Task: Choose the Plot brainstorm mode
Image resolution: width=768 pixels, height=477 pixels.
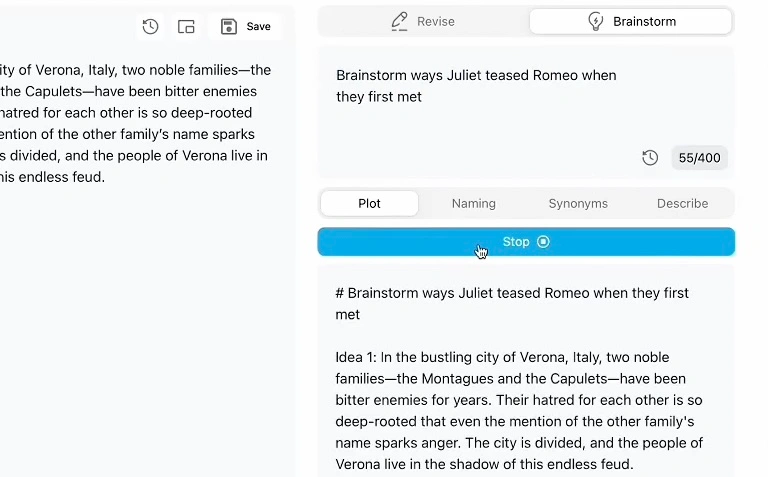Action: point(369,203)
